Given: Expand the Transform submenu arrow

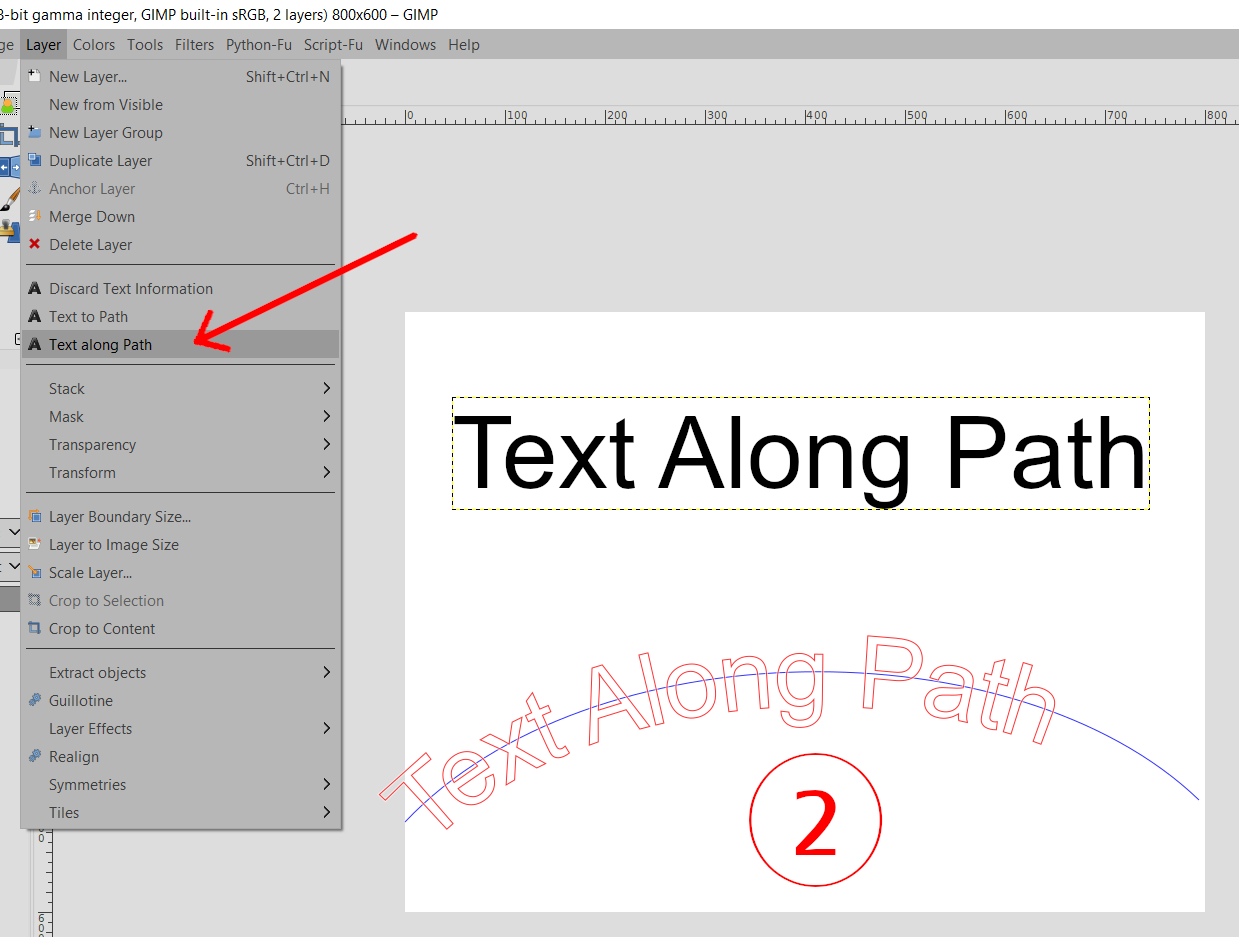Looking at the screenshot, I should [x=326, y=472].
